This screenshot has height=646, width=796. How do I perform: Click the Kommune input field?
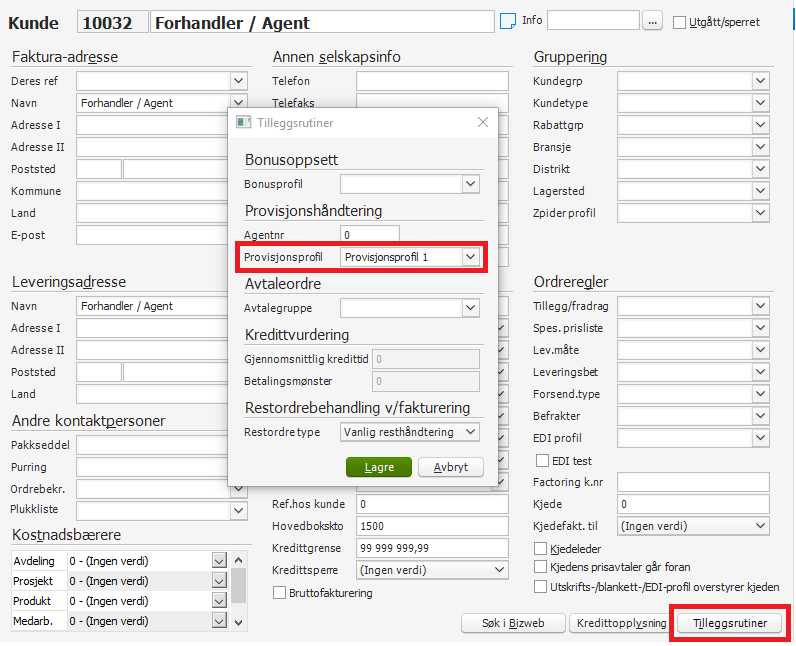(152, 191)
